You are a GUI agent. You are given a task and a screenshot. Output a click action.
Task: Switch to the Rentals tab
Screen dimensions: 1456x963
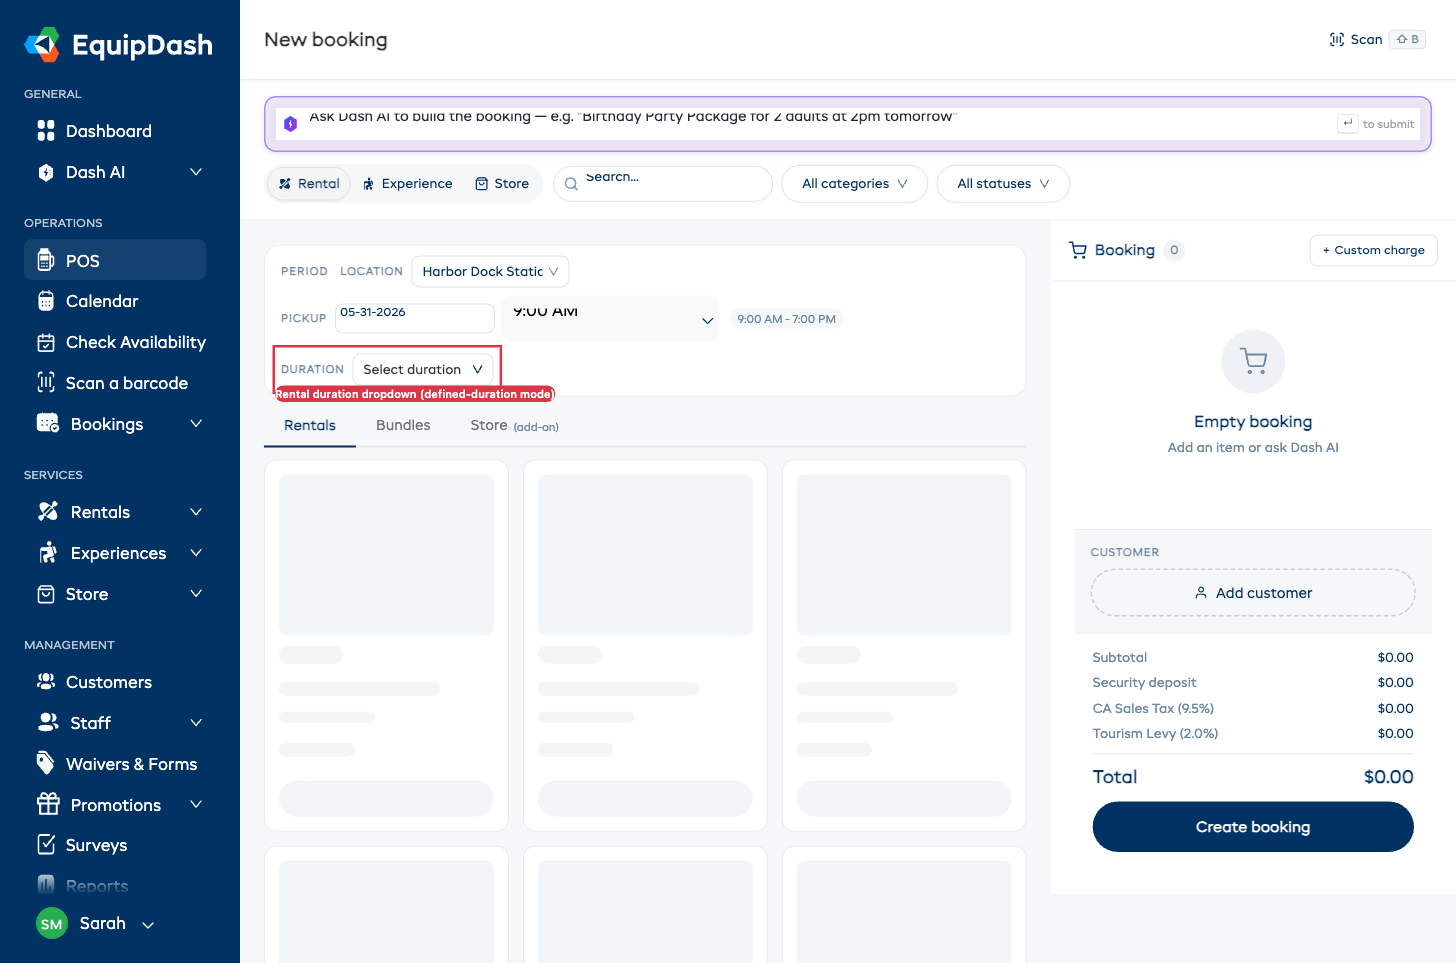coord(310,425)
